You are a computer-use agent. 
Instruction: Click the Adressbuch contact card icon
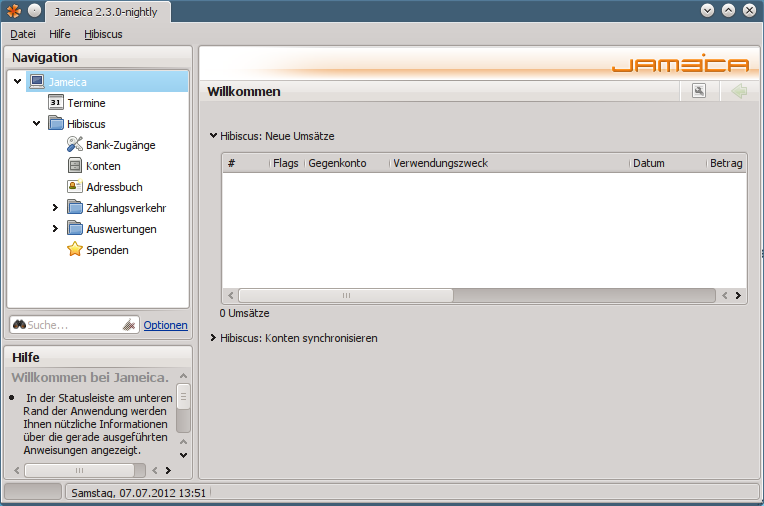(x=75, y=186)
